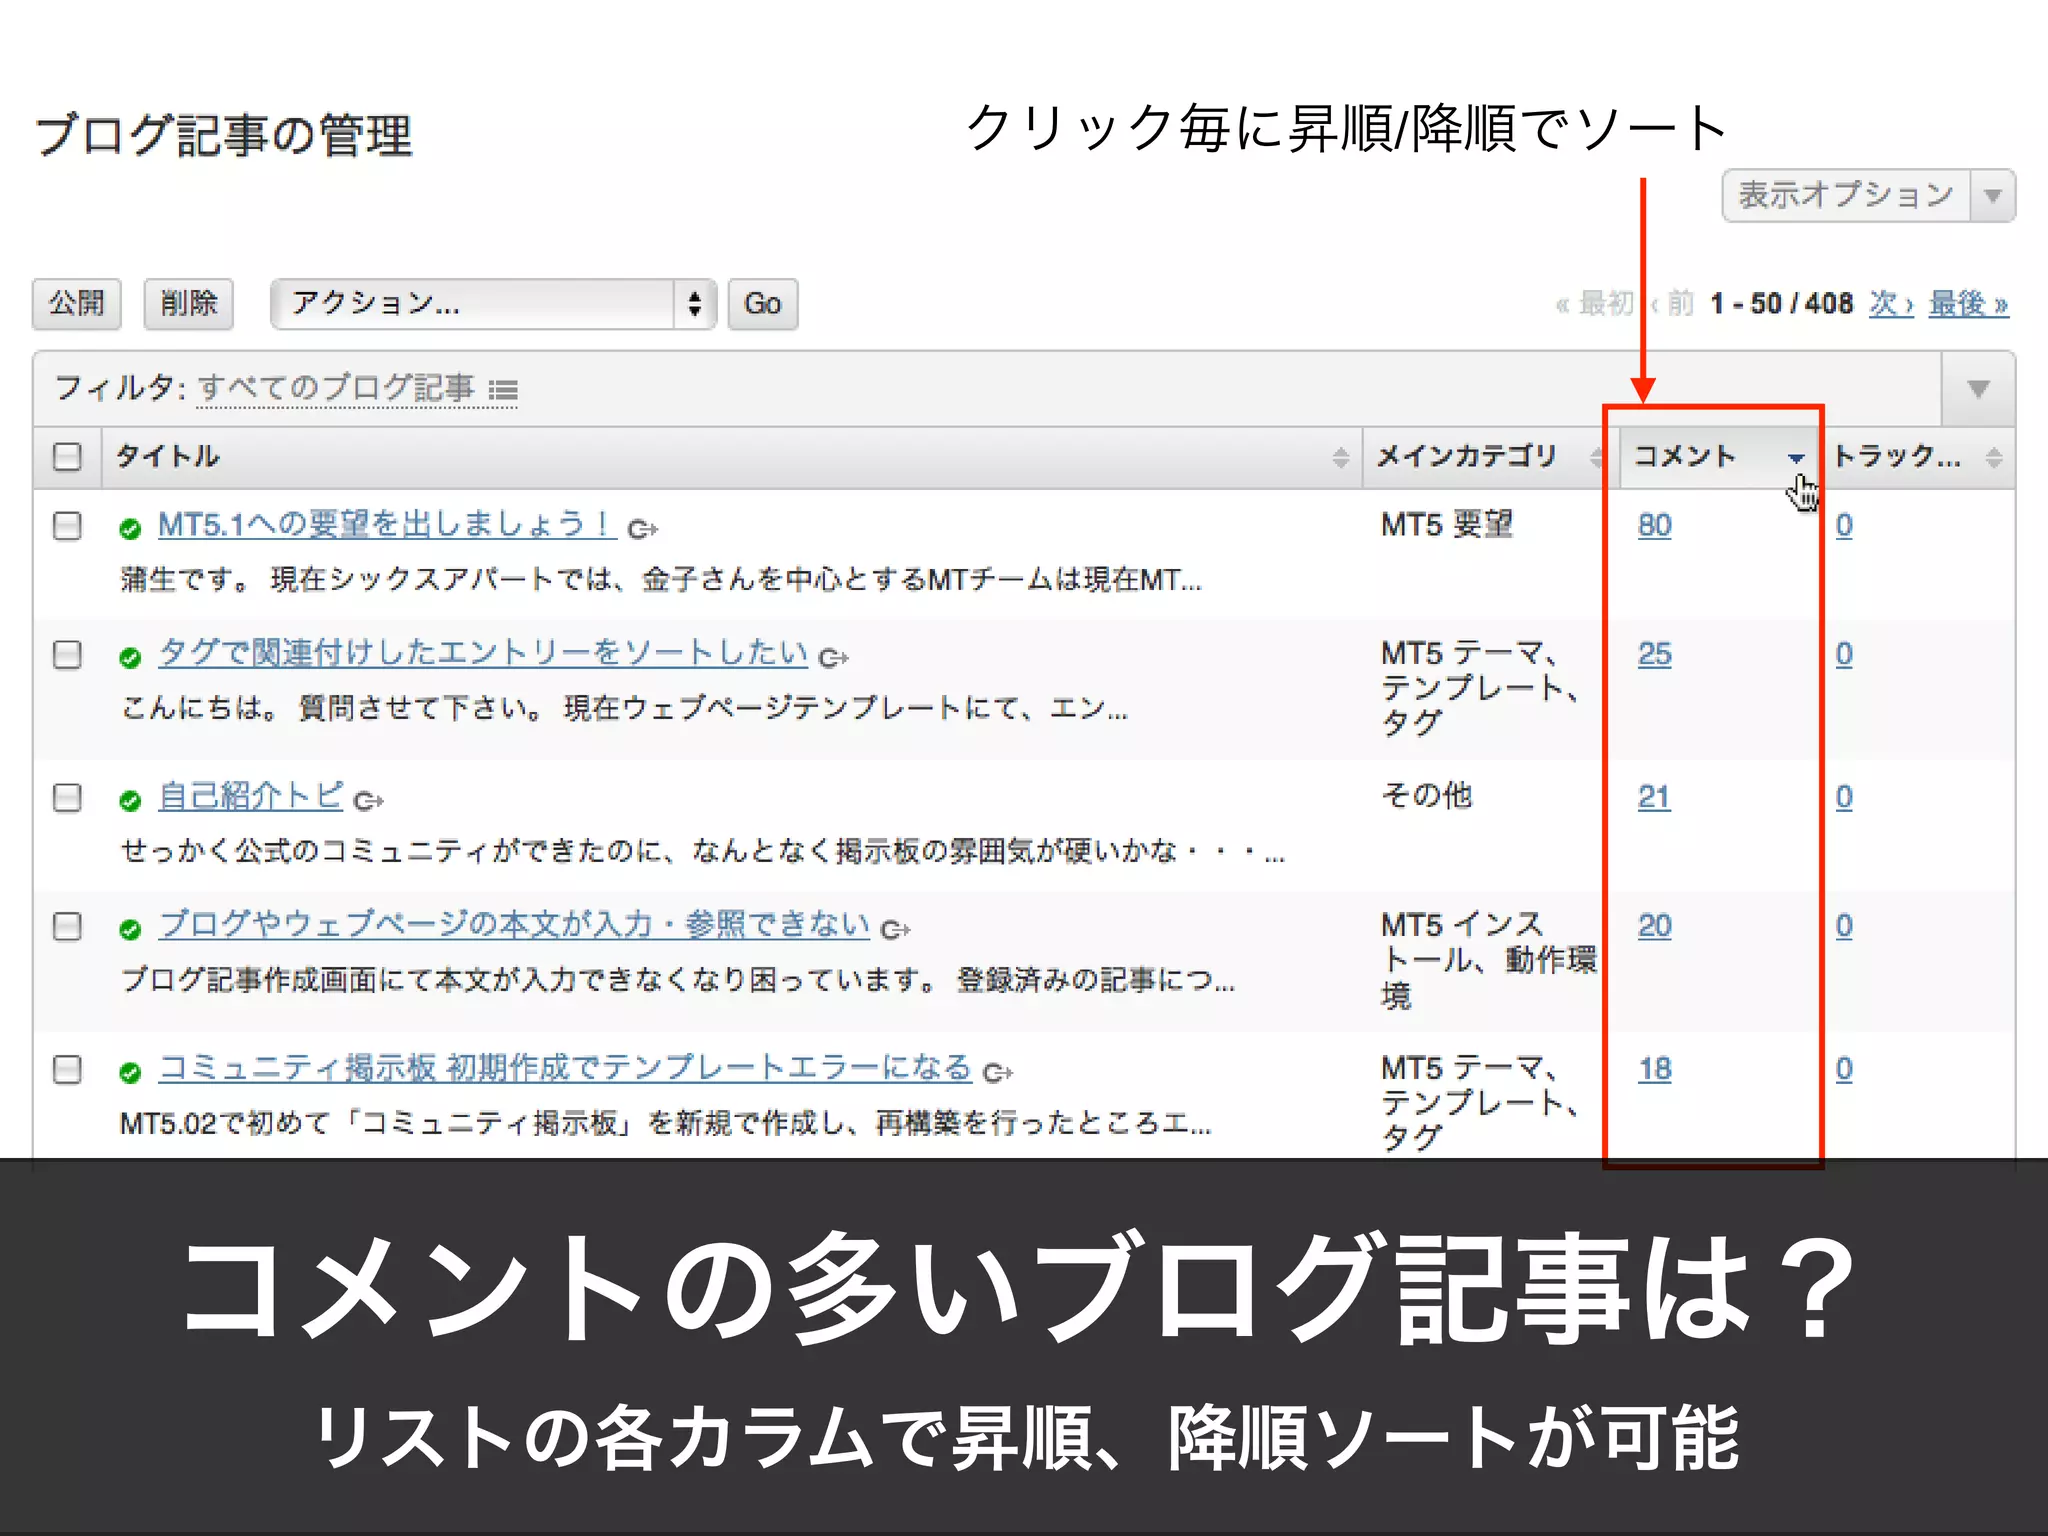Click the view-entry icon next to MT5.1への要望を出しましょう！

[642, 528]
